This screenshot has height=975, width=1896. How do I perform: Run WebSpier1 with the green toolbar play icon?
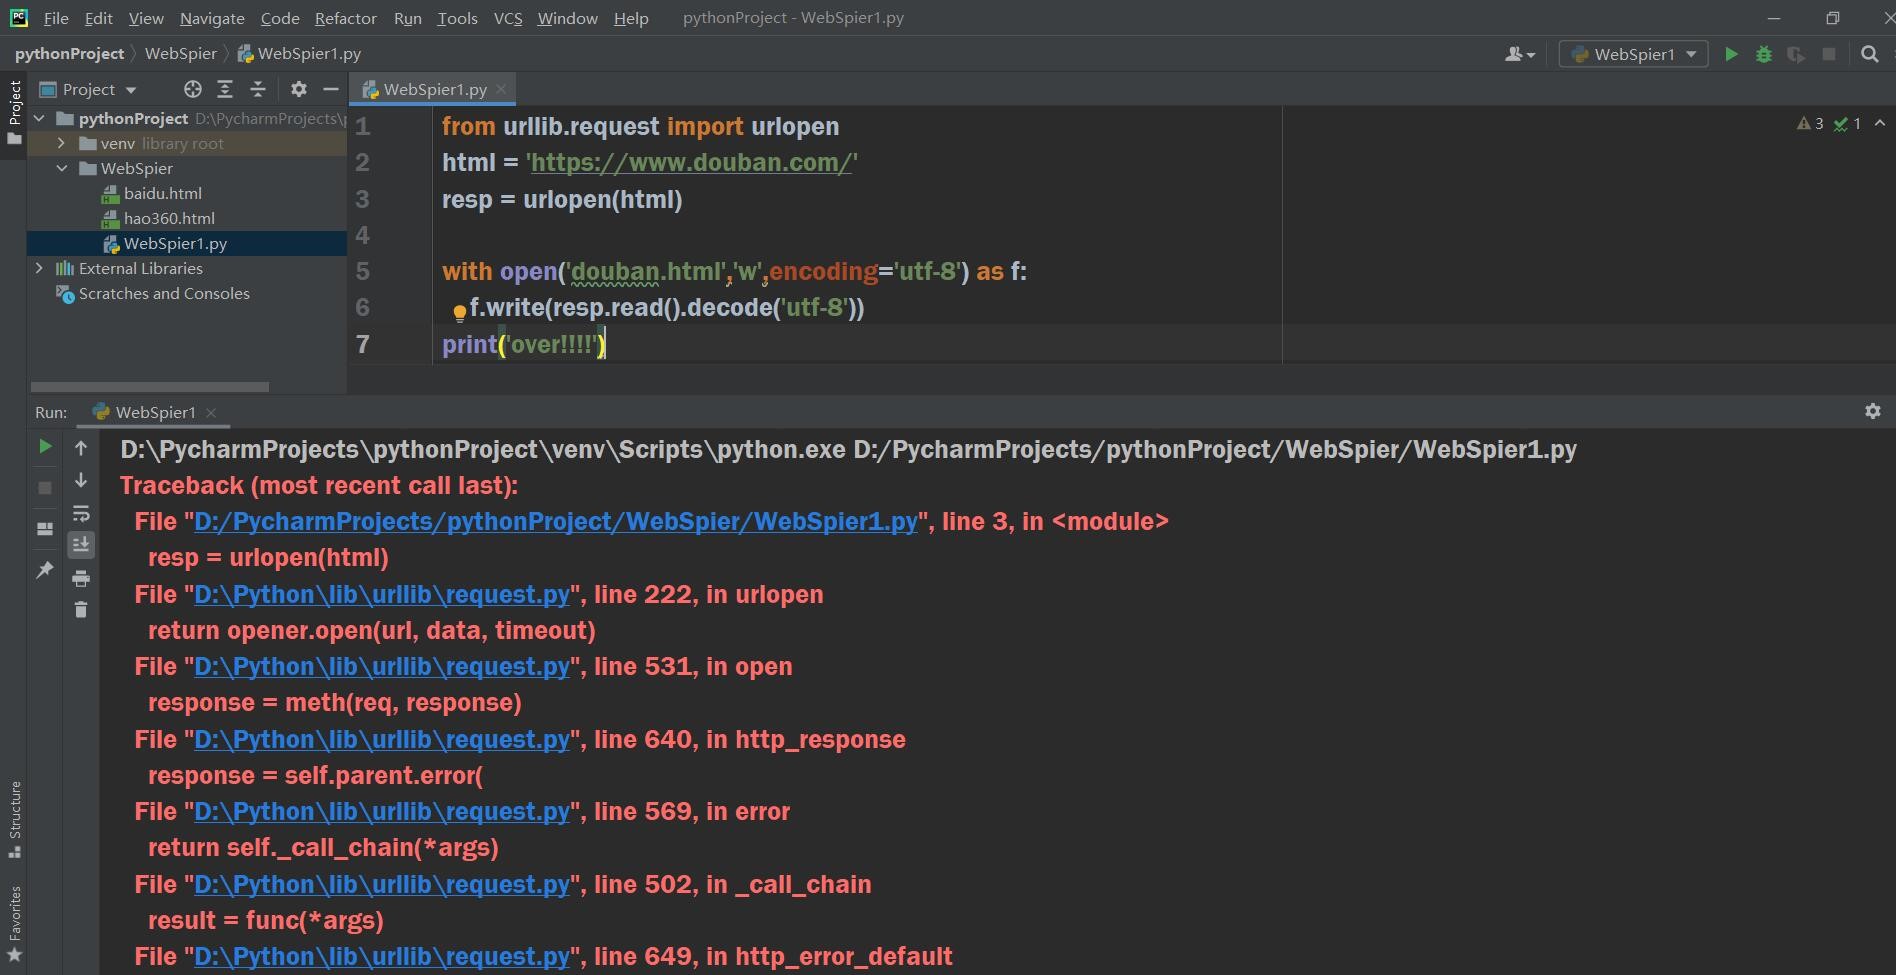tap(1731, 54)
